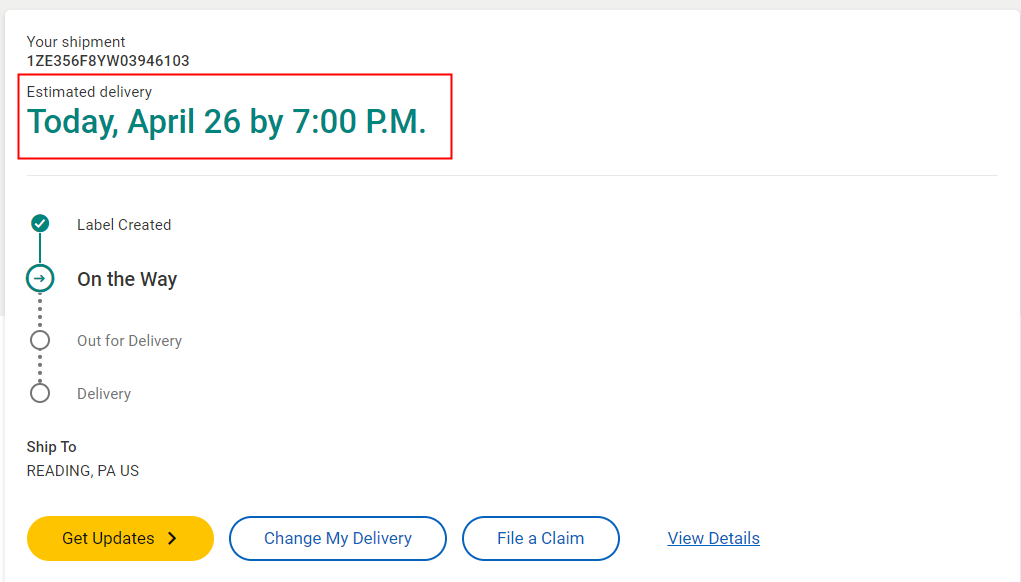
Task: Click the Label Created green checkmark icon
Action: click(40, 223)
